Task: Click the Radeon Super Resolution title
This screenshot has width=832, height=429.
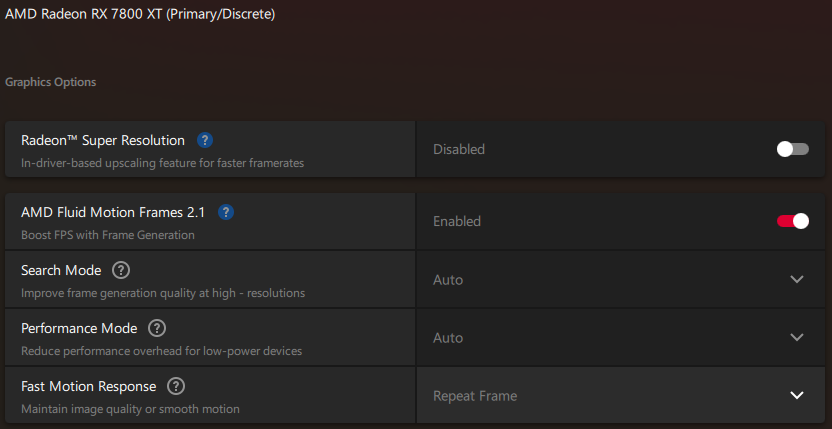Action: [x=103, y=140]
